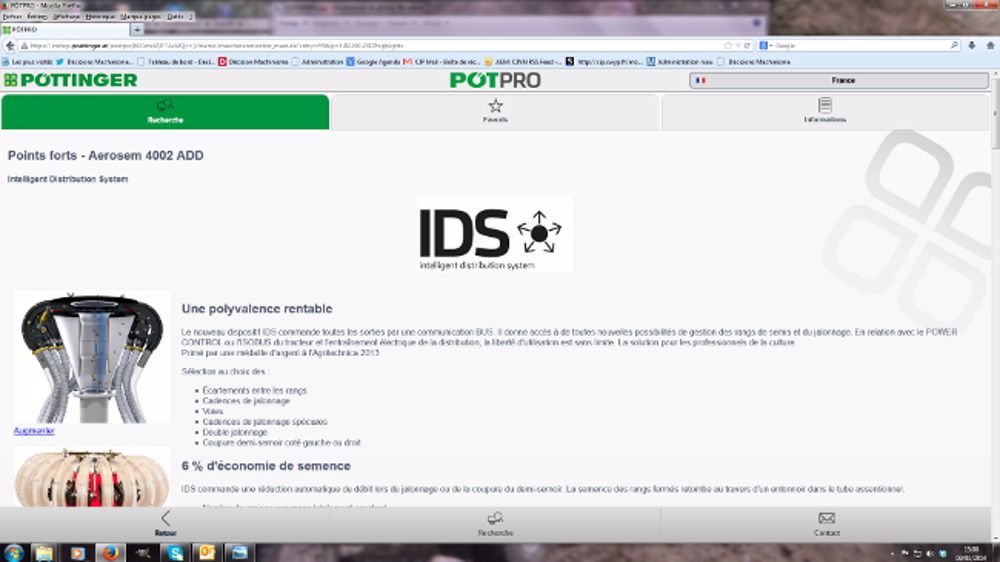This screenshot has width=1000, height=562.
Task: Open the IDS distributor head image
Action: (92, 357)
